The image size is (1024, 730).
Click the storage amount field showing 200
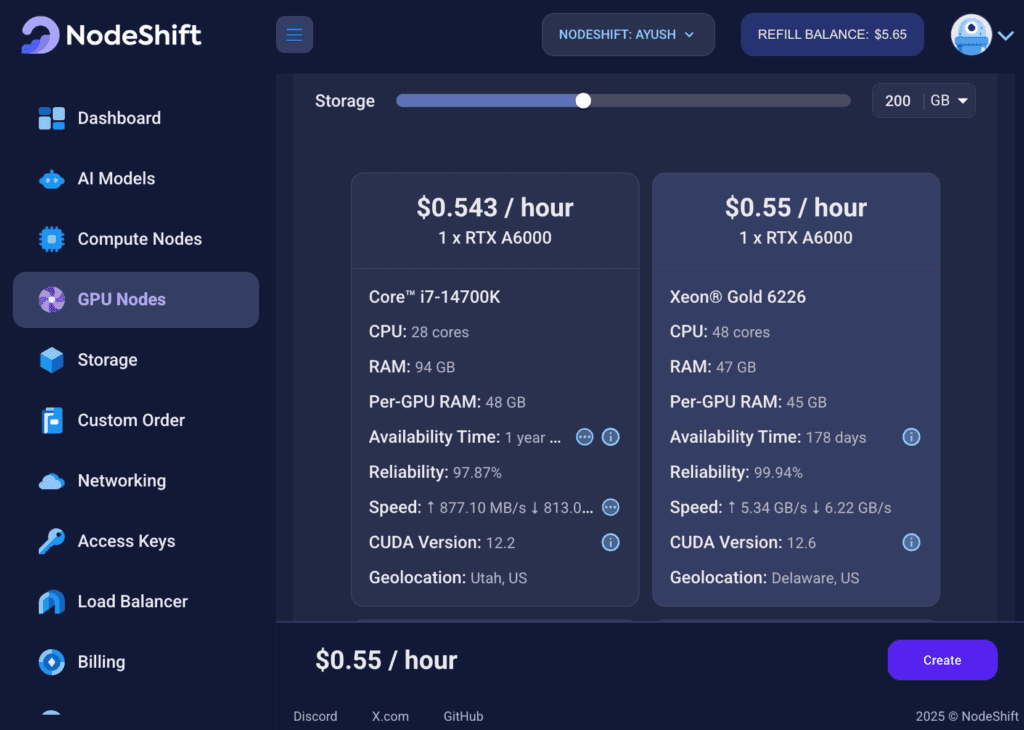(x=898, y=101)
